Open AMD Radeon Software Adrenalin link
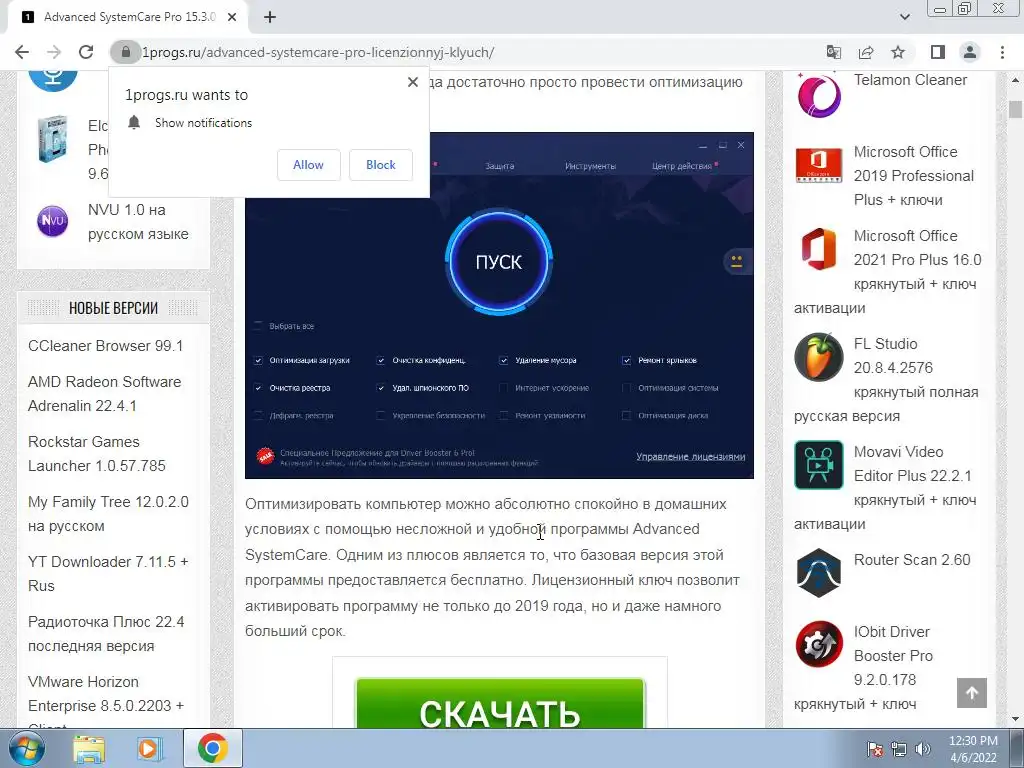This screenshot has width=1024, height=768. [104, 394]
